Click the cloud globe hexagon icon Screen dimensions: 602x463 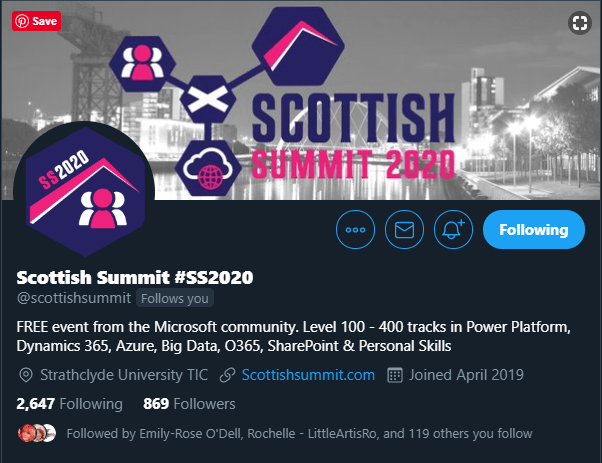pyautogui.click(x=208, y=169)
